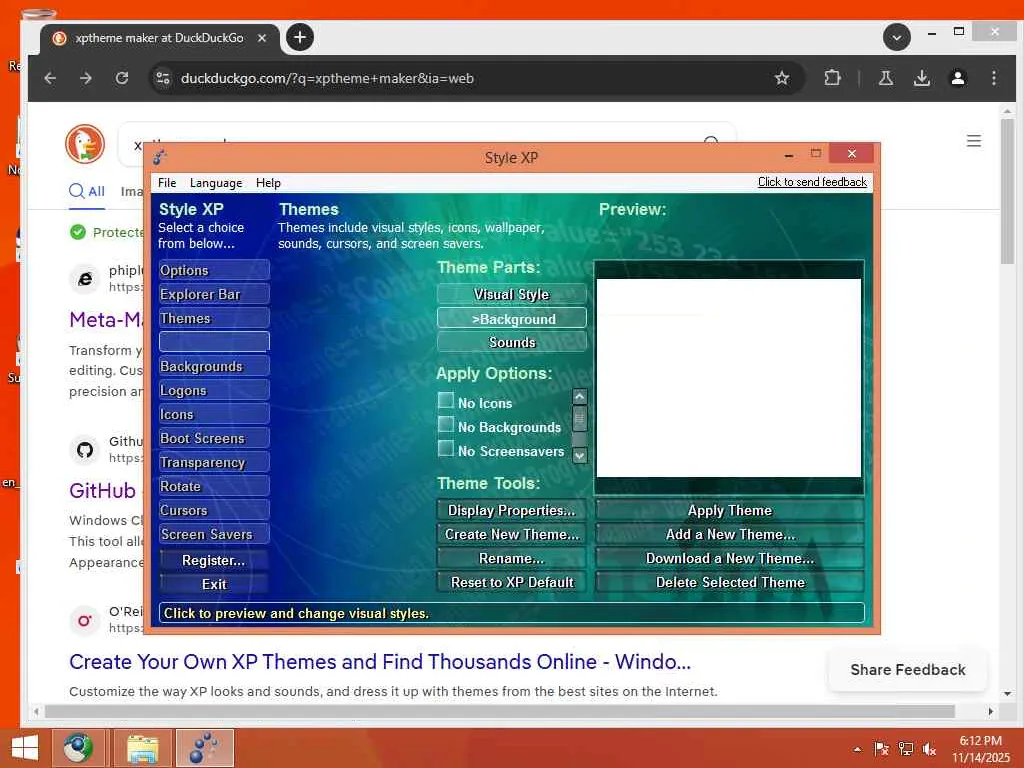
Task: Click the muted volume tray icon
Action: (929, 749)
